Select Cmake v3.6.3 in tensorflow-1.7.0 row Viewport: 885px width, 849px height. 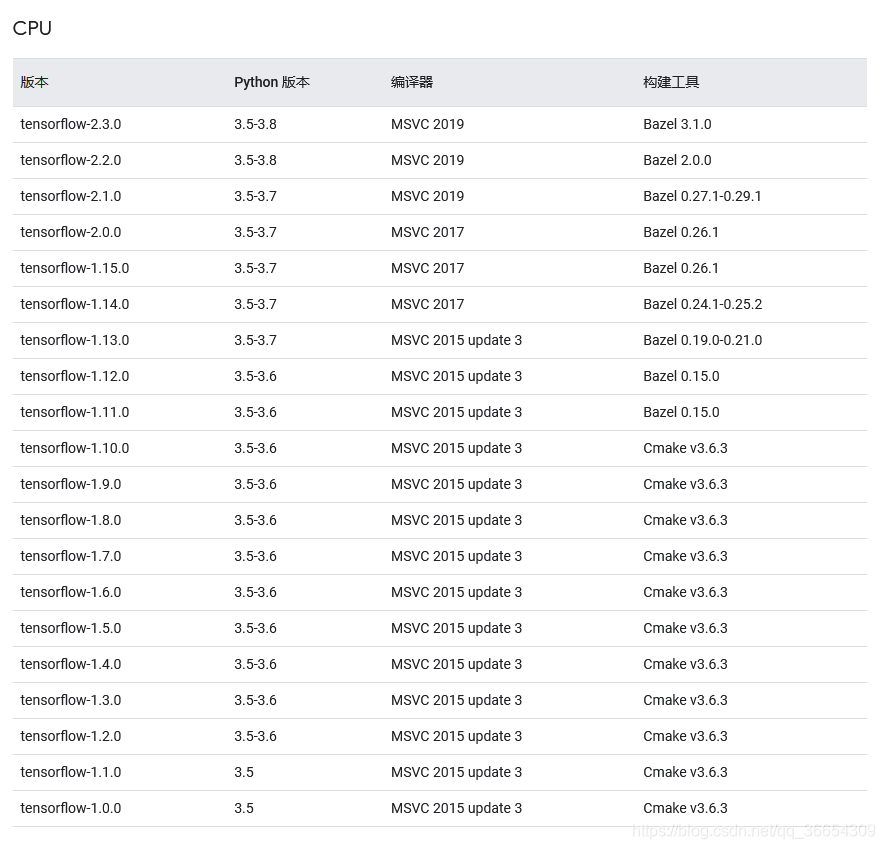685,557
